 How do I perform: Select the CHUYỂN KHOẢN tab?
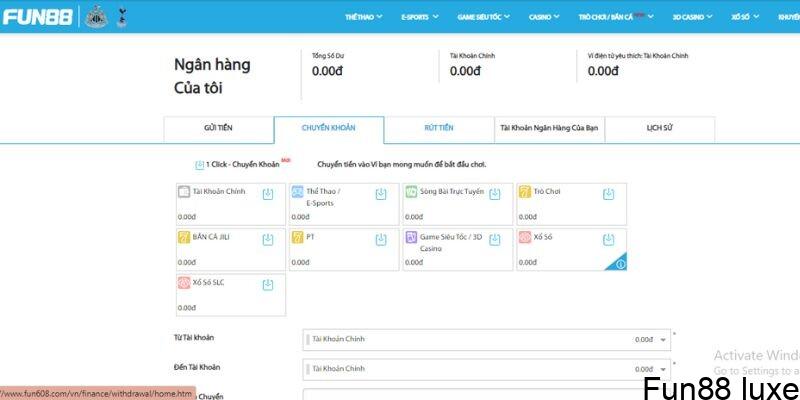[x=329, y=128]
